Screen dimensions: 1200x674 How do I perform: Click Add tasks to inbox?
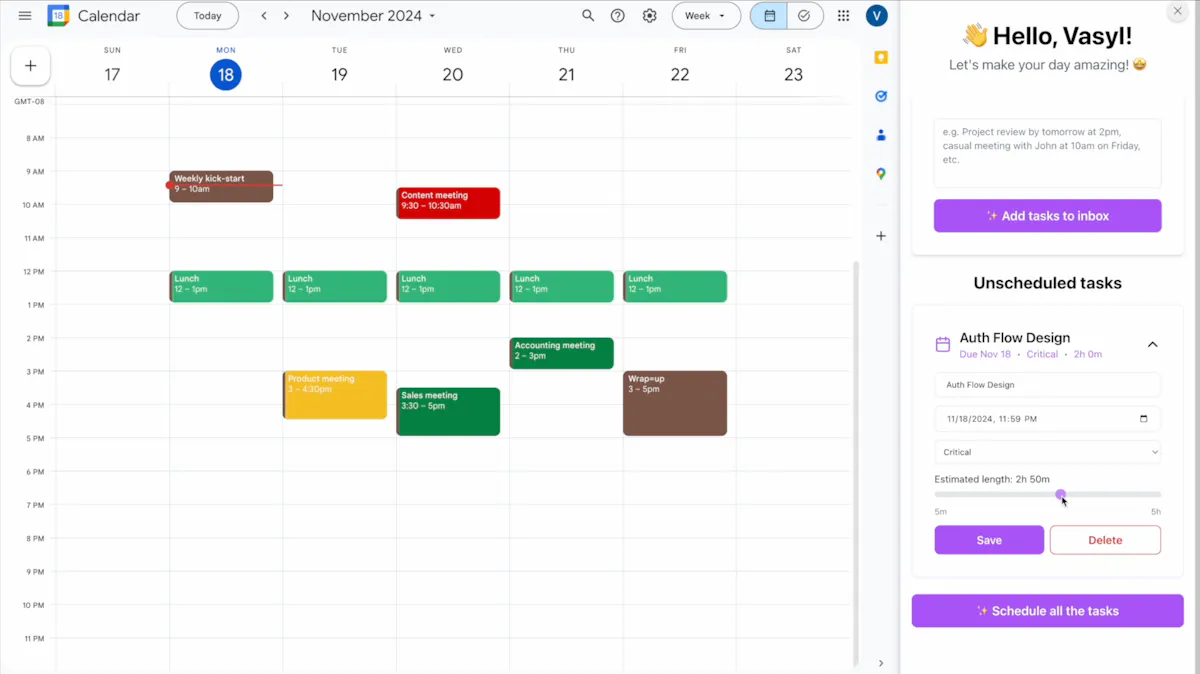(x=1047, y=216)
